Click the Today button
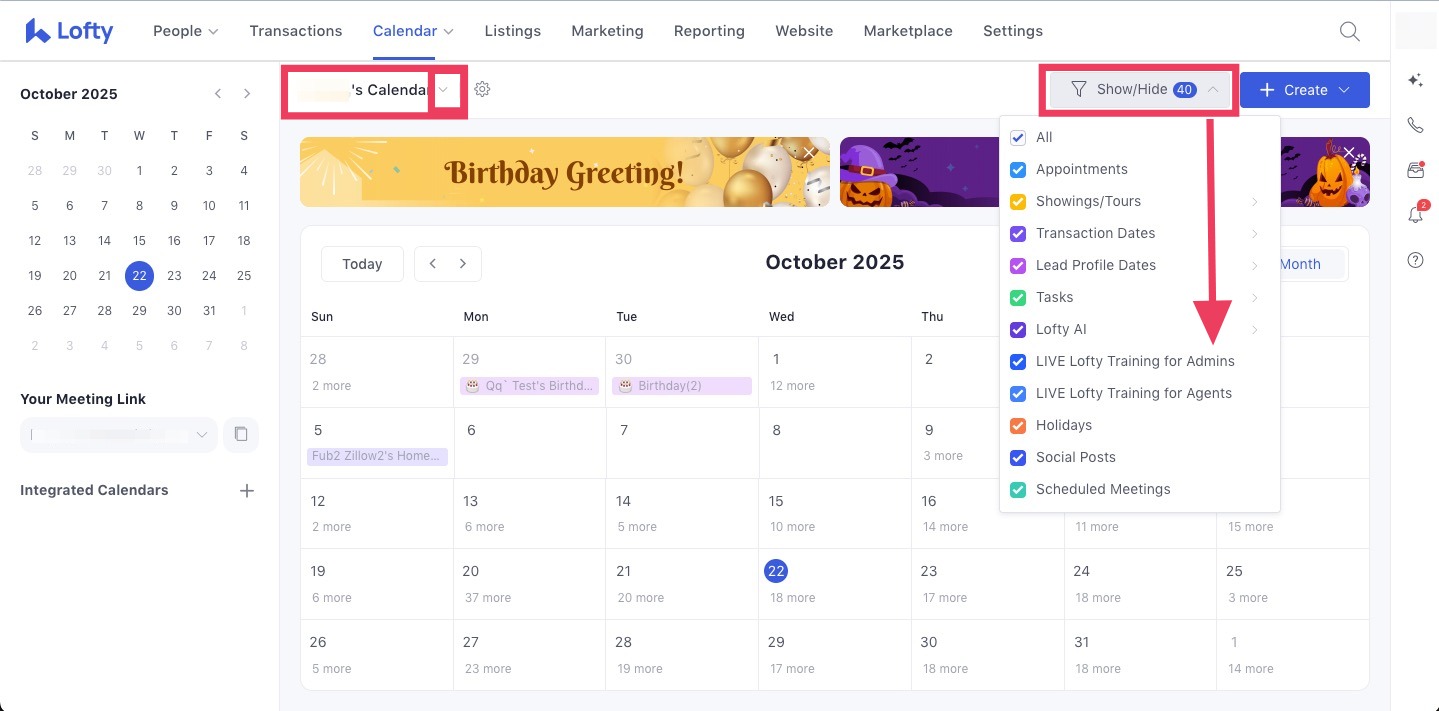The image size is (1439, 711). click(362, 263)
